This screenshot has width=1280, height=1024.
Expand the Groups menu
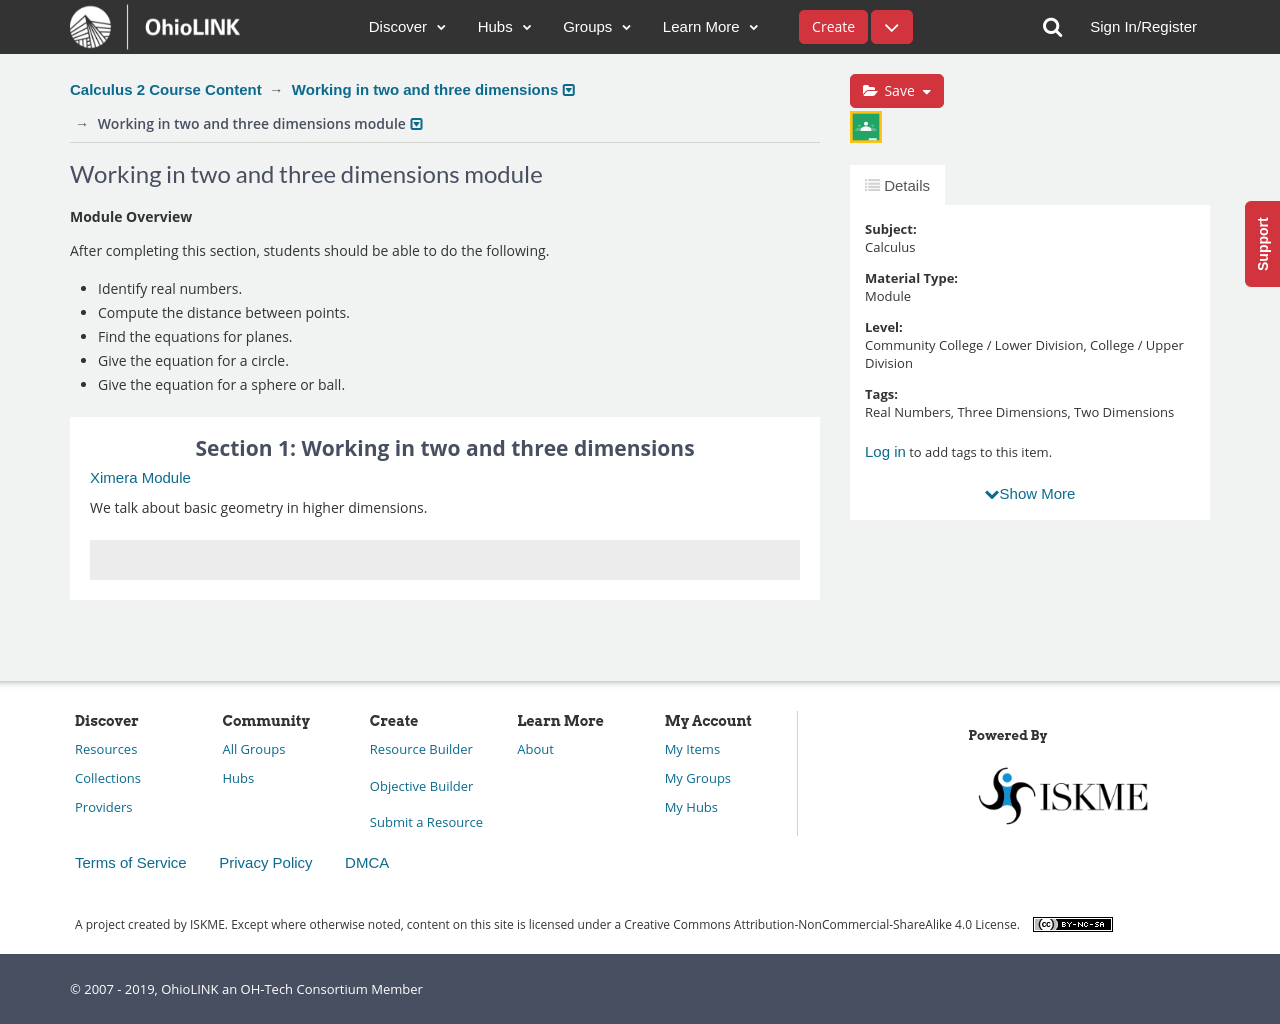(x=597, y=27)
